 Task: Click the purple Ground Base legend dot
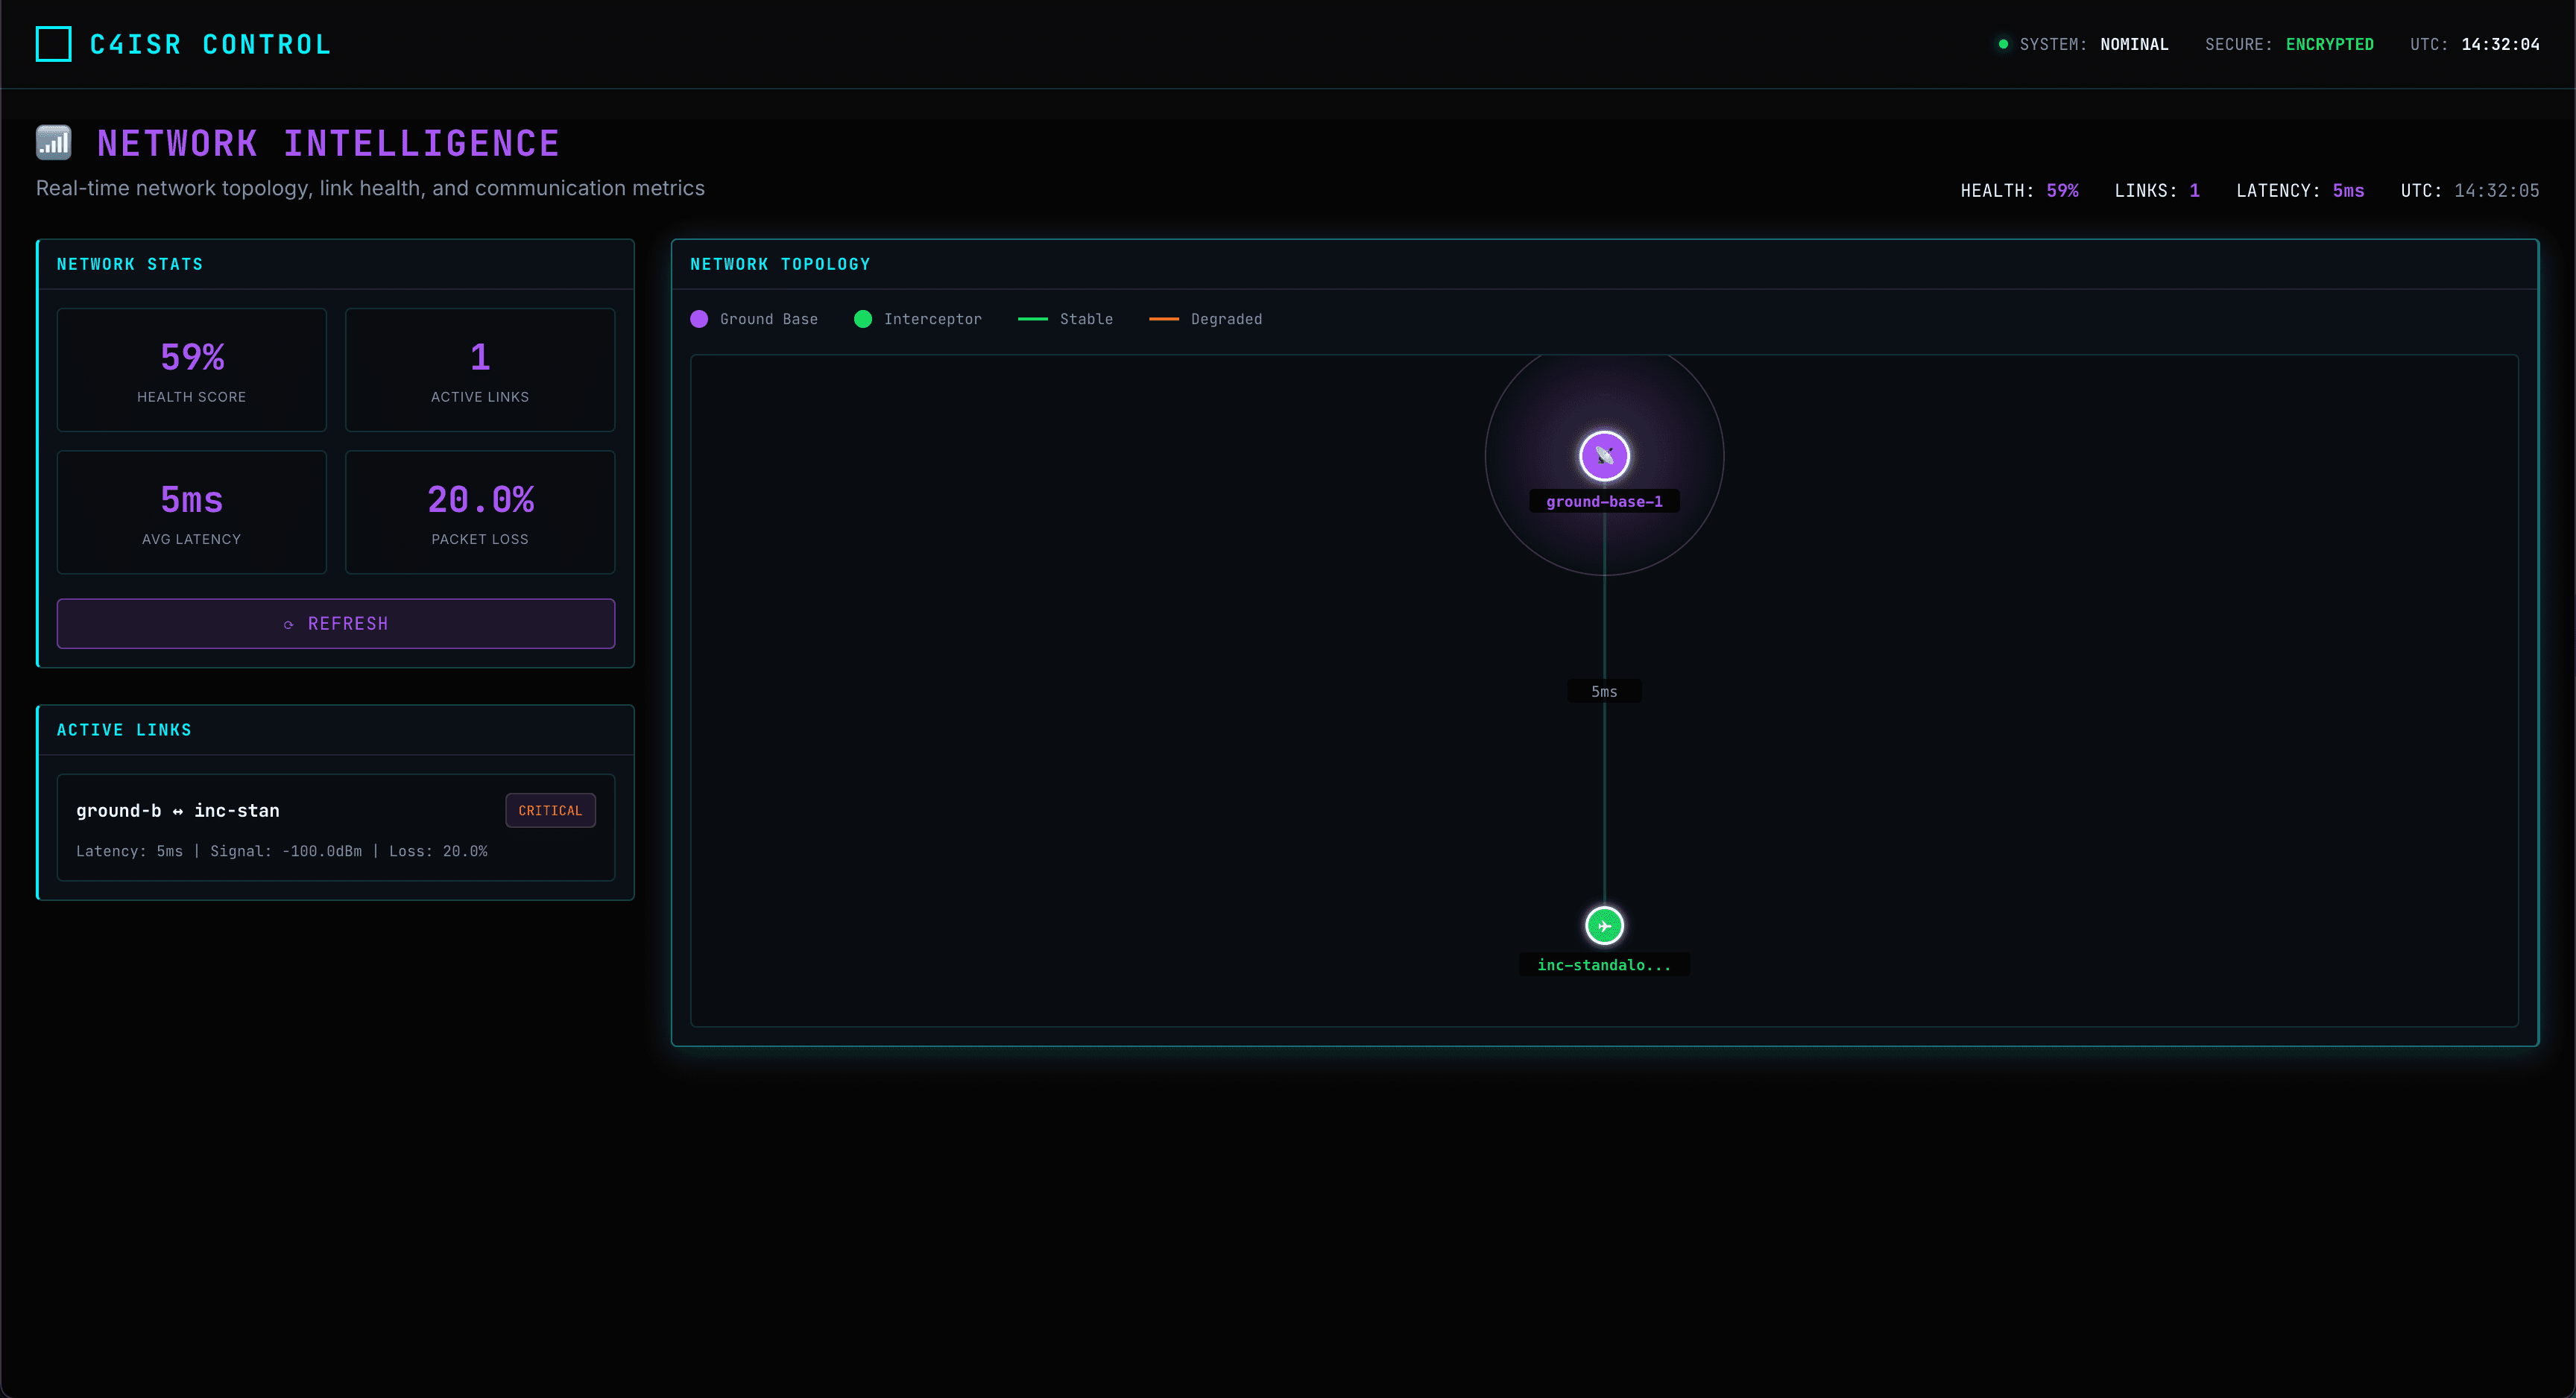[699, 318]
